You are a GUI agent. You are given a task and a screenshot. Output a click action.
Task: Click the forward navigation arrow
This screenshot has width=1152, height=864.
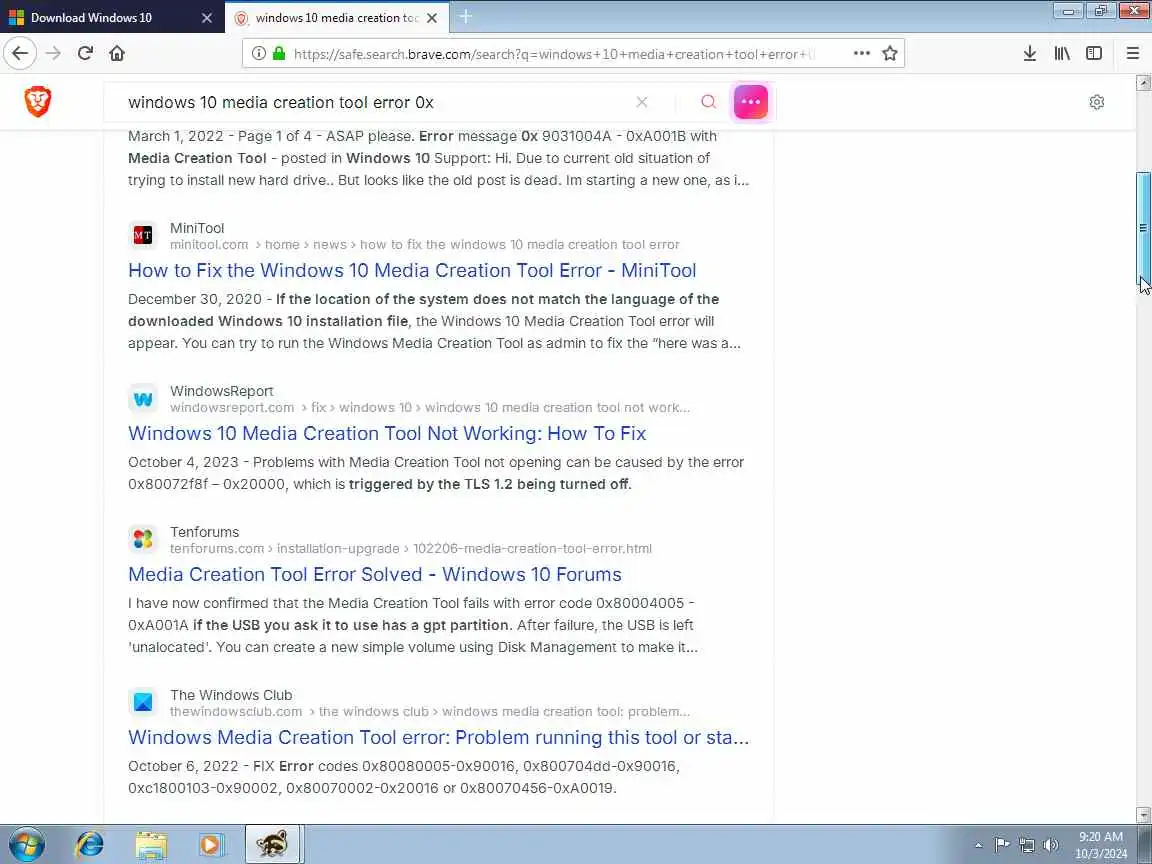pyautogui.click(x=53, y=53)
